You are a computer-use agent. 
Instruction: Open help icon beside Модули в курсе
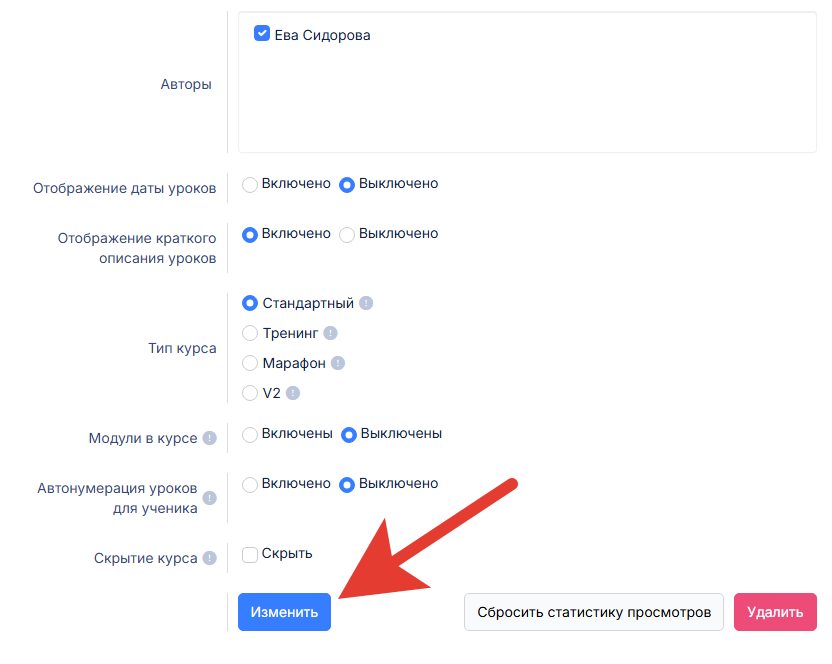210,438
